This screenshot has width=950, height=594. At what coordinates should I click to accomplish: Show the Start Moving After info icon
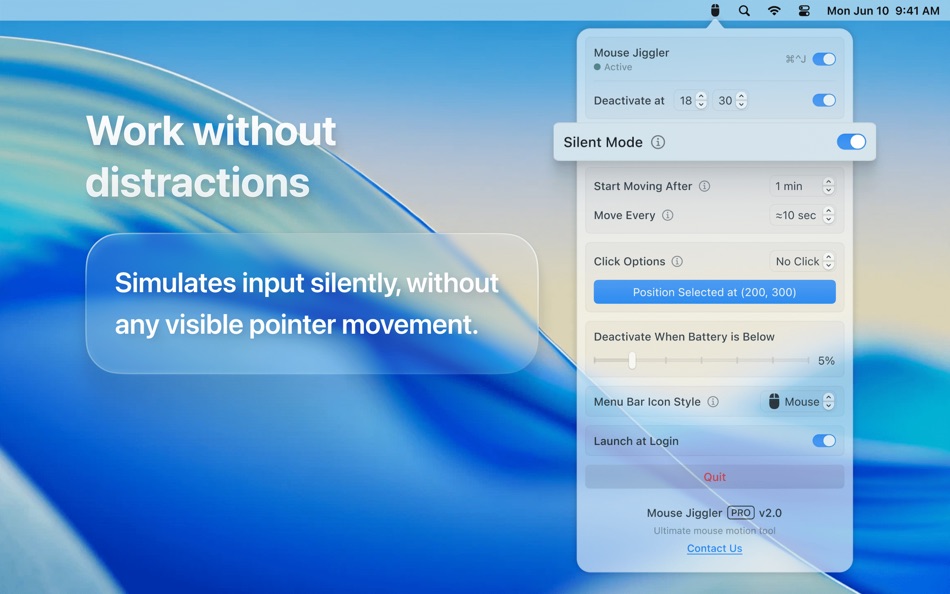click(x=704, y=186)
